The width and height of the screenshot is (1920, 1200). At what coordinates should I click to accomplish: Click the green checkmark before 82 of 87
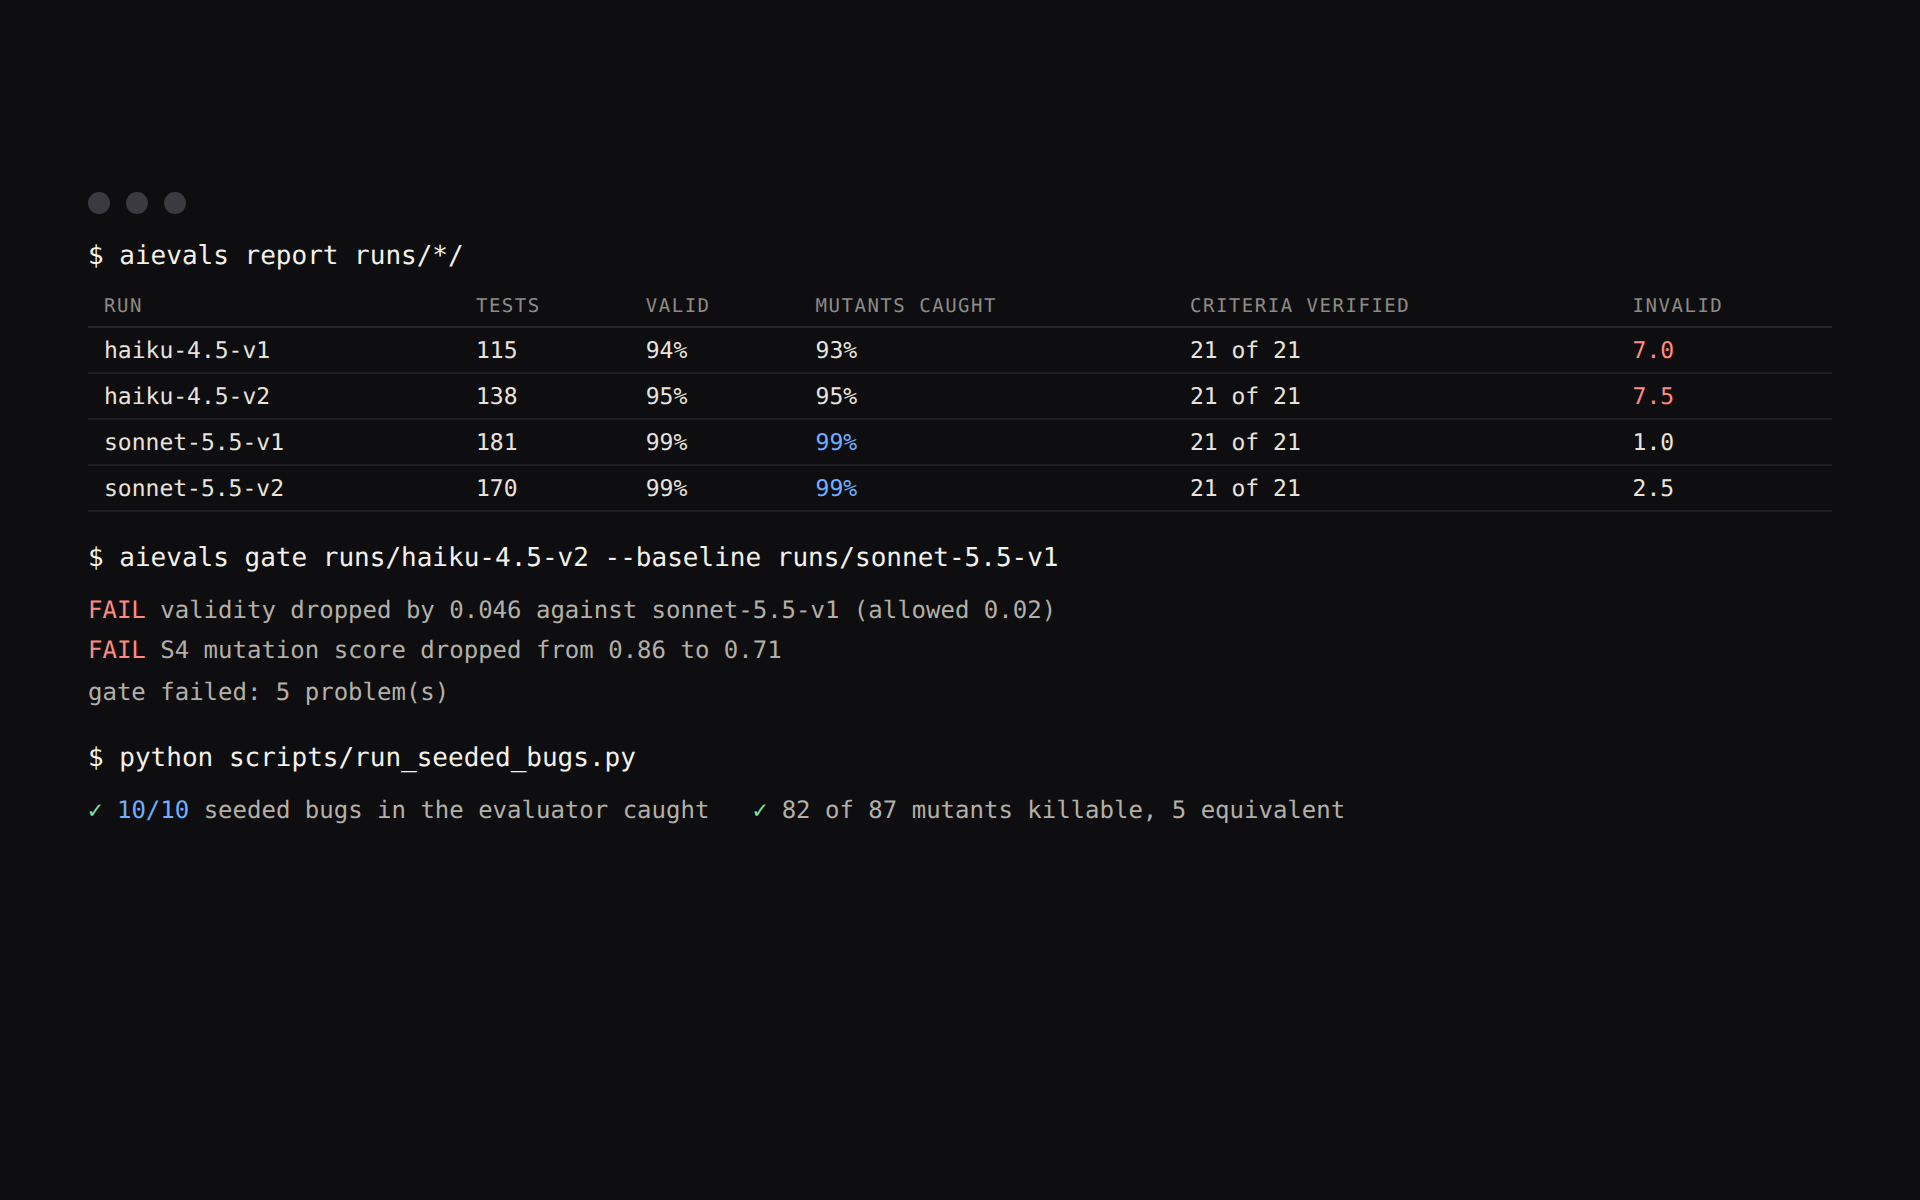point(760,810)
